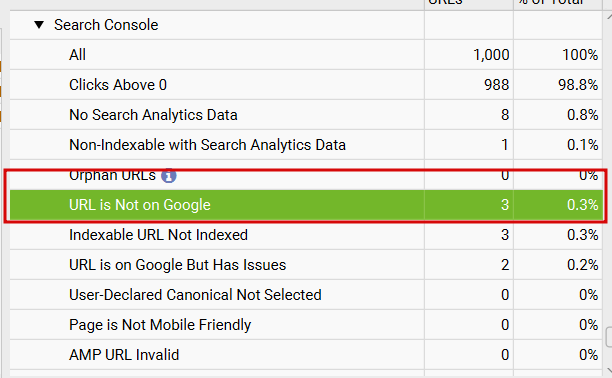Open Indexable URL Not Indexed filter
Screen dimensions: 612x378
[x=306, y=235]
